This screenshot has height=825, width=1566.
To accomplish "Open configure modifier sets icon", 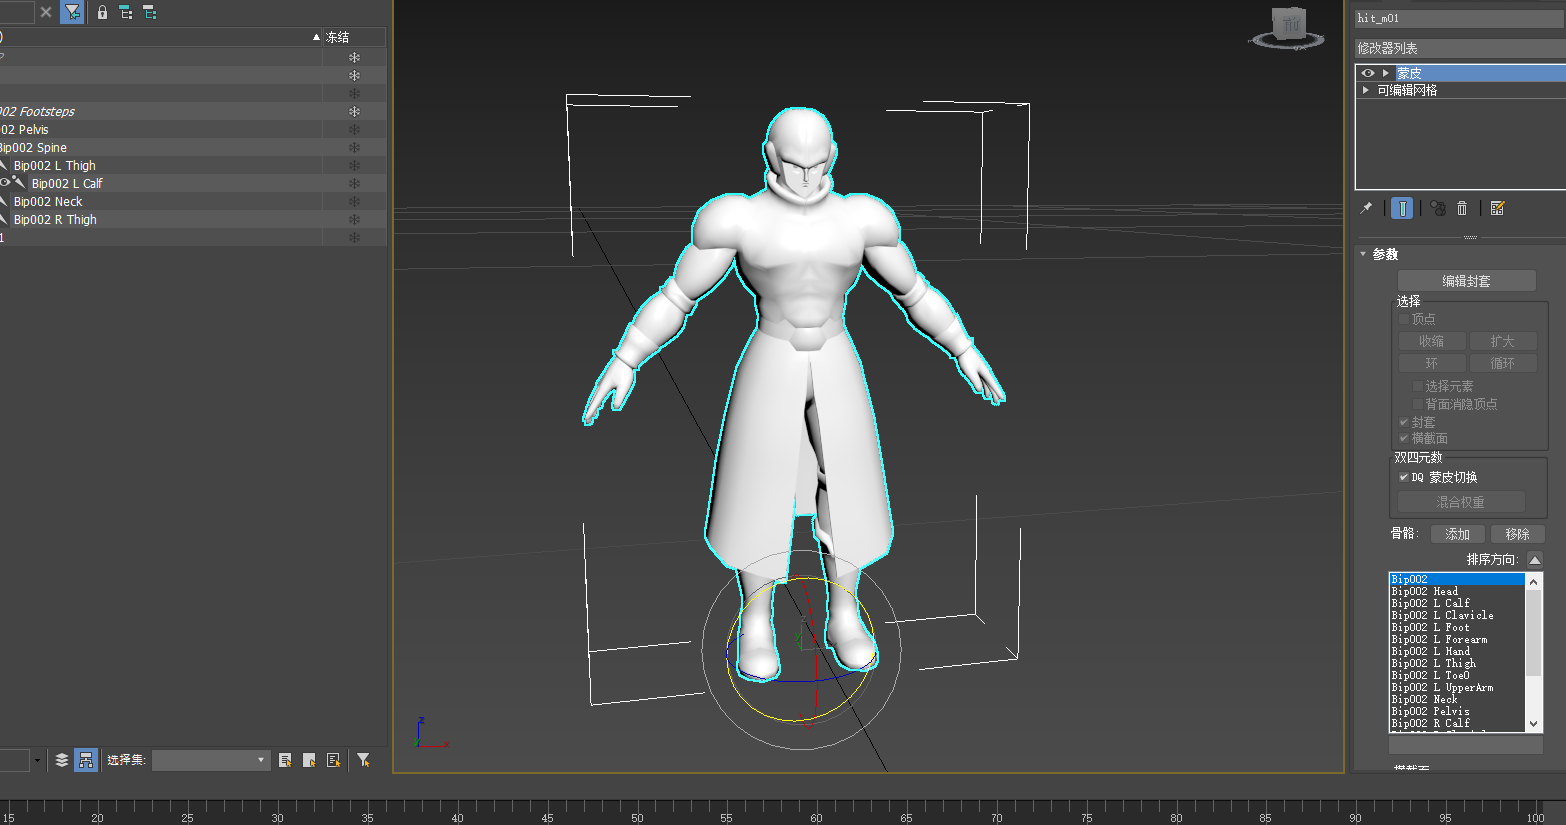I will [1497, 208].
